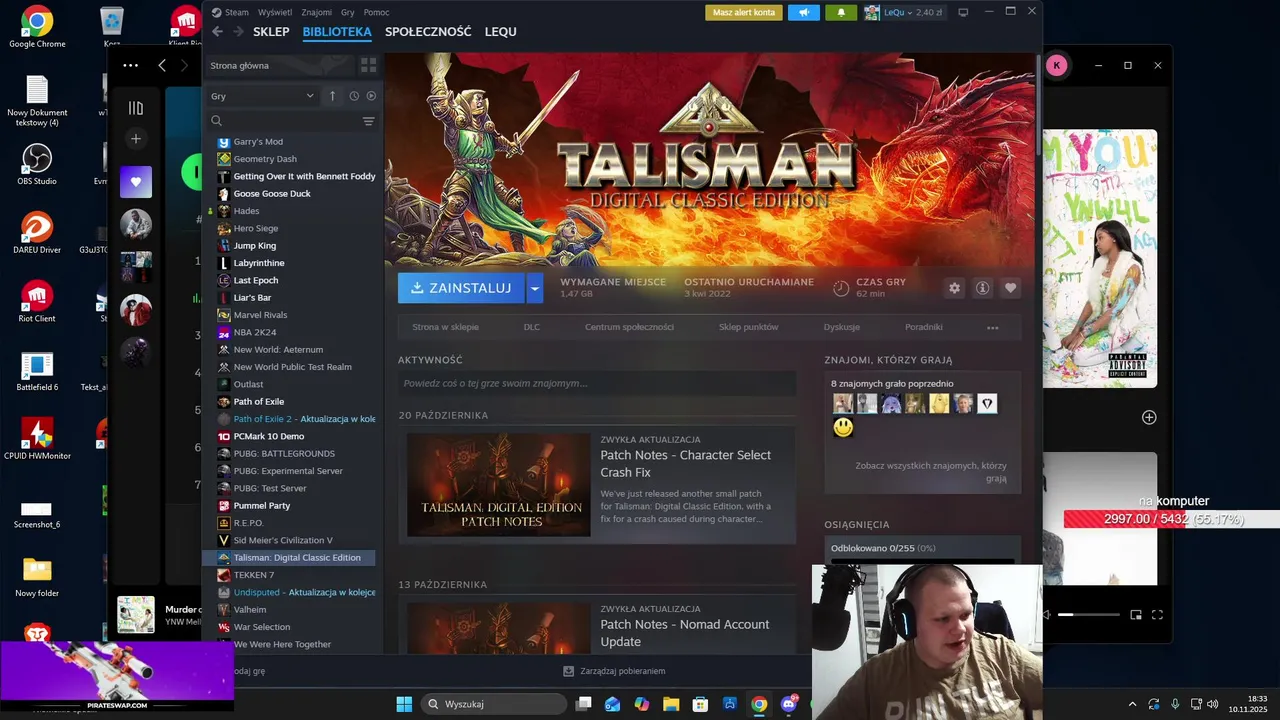Open the Wyświetl menu
The image size is (1280, 720).
click(x=275, y=12)
